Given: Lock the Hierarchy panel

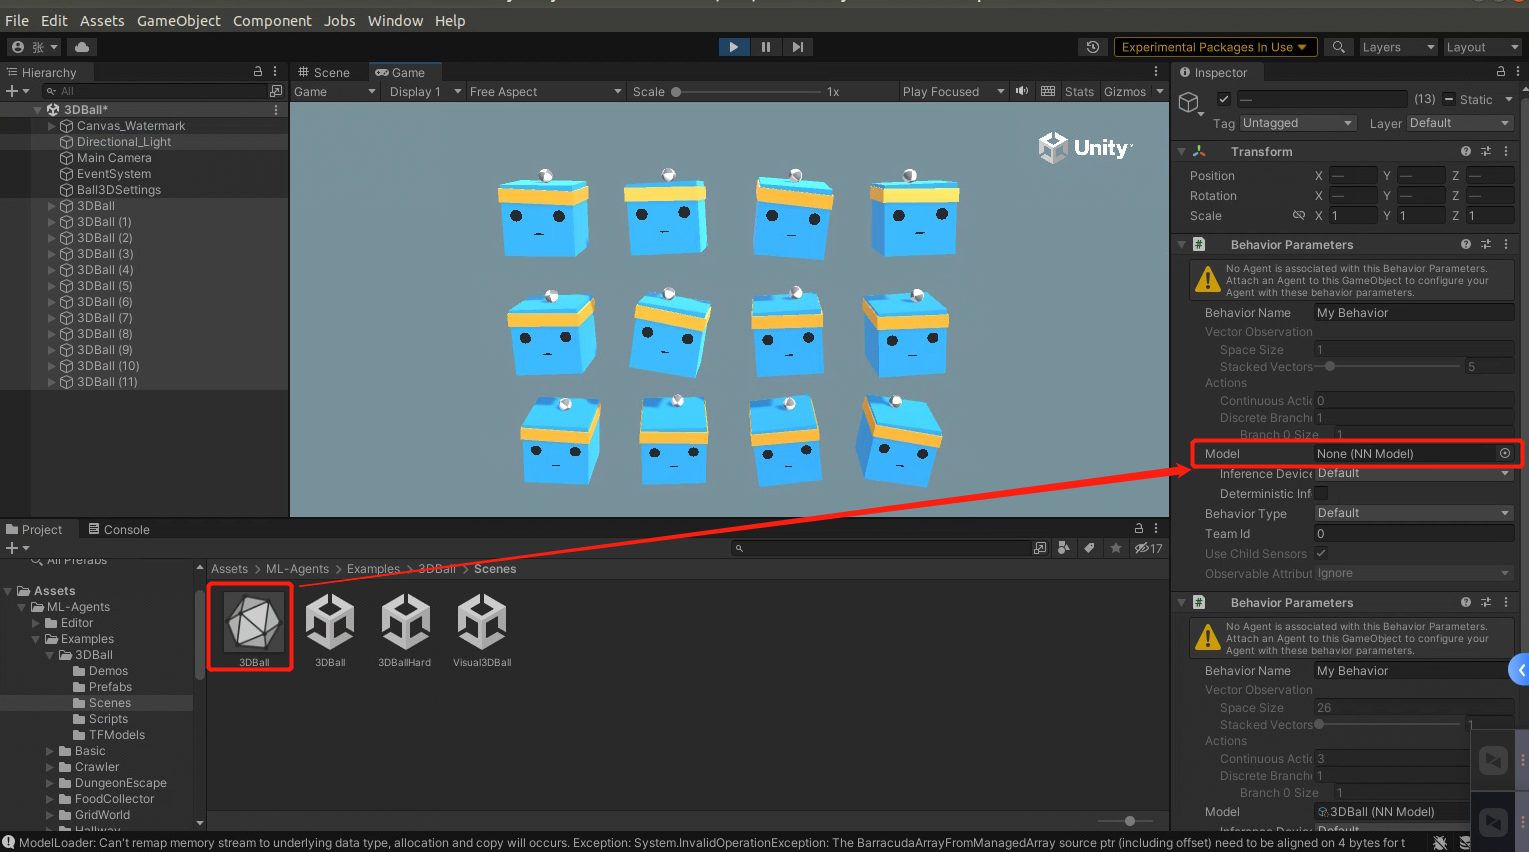Looking at the screenshot, I should (x=258, y=72).
